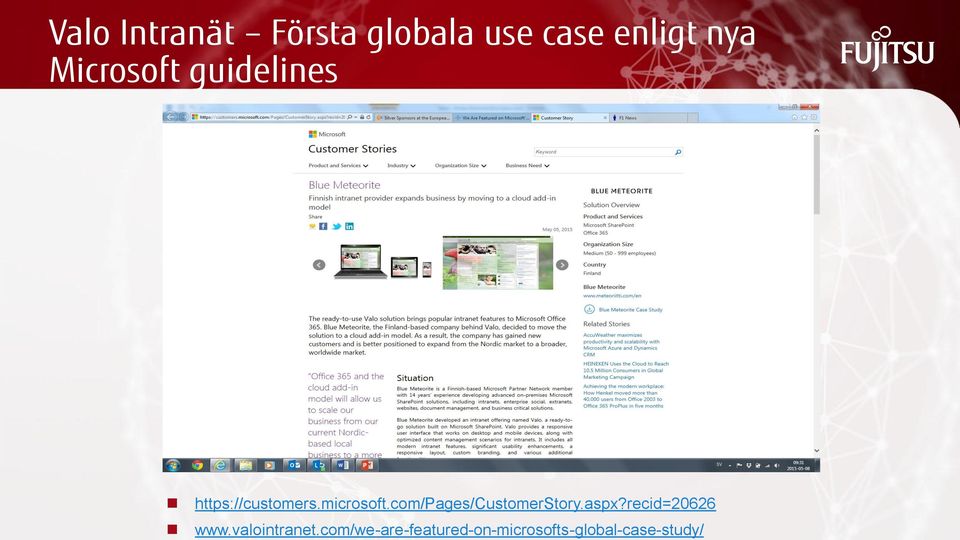Open PowerPoint from the taskbar

[x=367, y=465]
